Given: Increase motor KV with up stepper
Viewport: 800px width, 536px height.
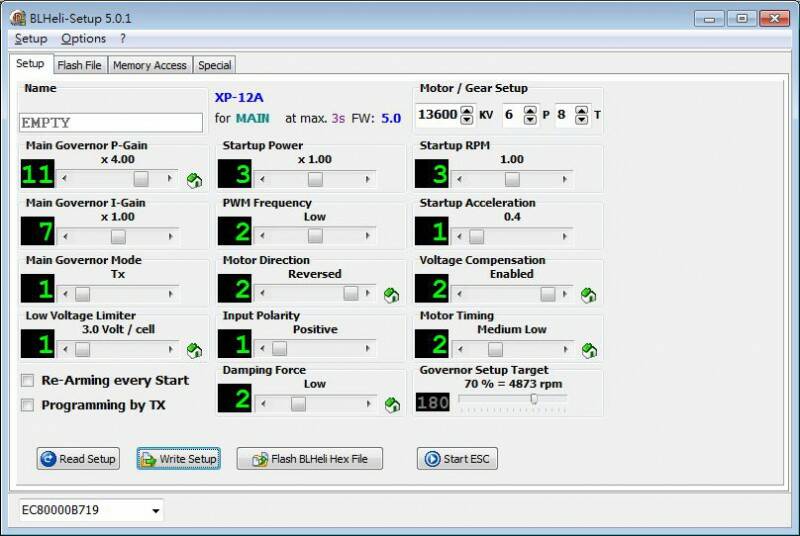Looking at the screenshot, I should pyautogui.click(x=467, y=110).
